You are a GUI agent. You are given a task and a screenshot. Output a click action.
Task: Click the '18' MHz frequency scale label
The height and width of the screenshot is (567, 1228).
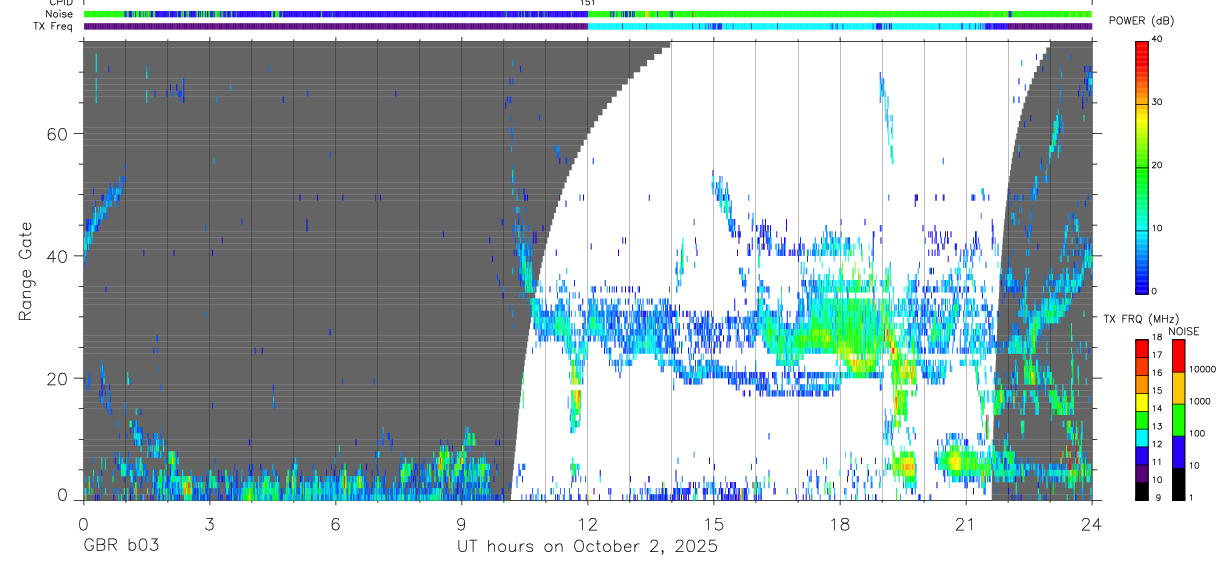tap(1158, 338)
